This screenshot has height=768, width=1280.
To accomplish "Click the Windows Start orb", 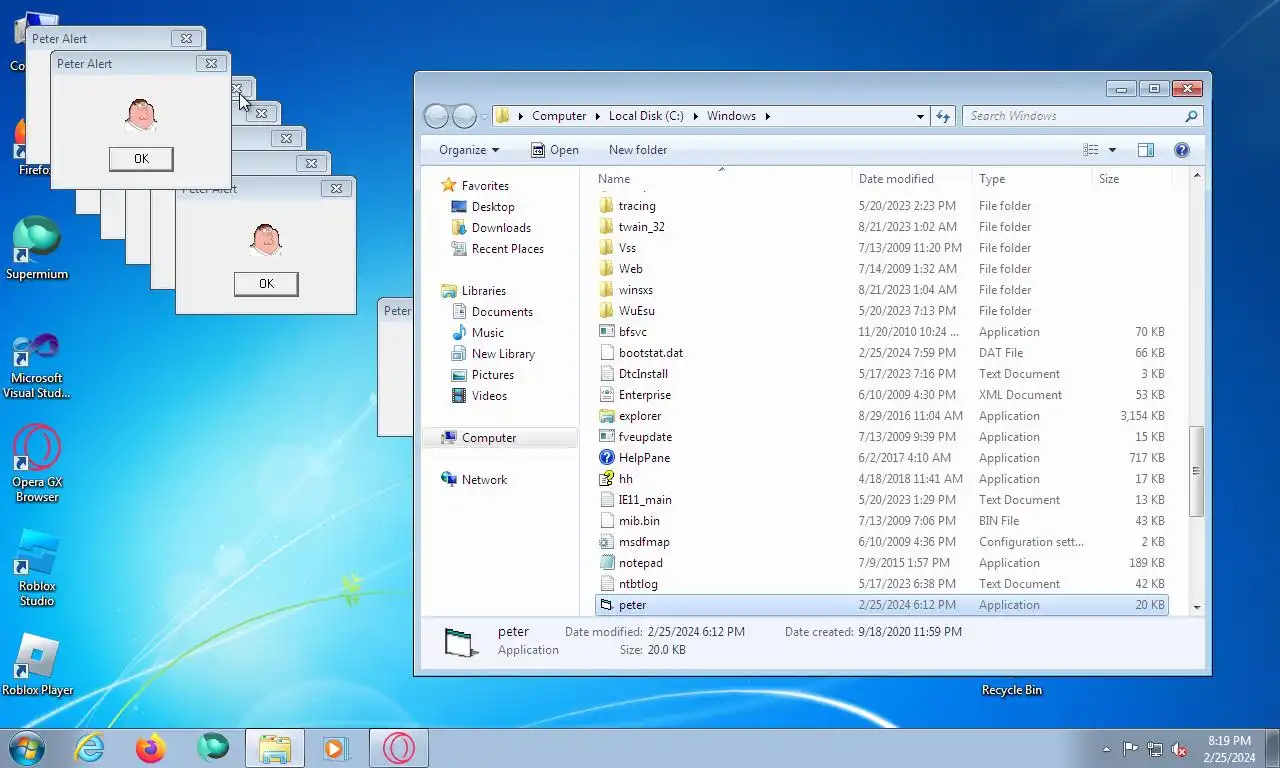I will click(x=27, y=748).
